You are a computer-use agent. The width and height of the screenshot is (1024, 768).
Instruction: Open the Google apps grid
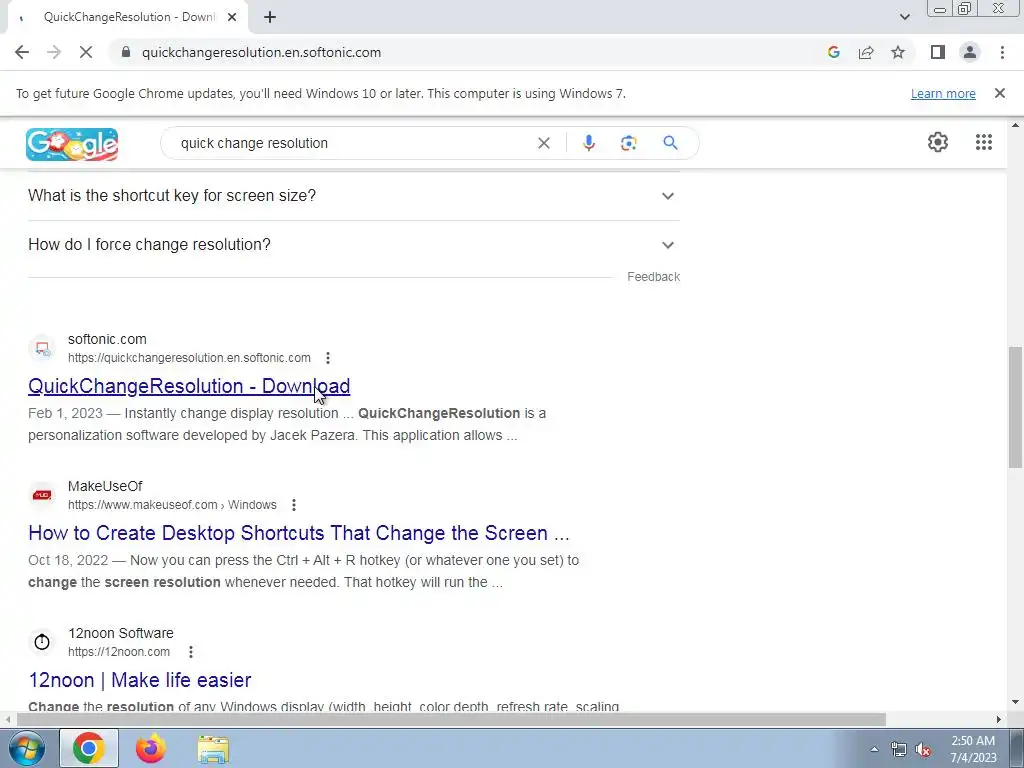(x=984, y=142)
